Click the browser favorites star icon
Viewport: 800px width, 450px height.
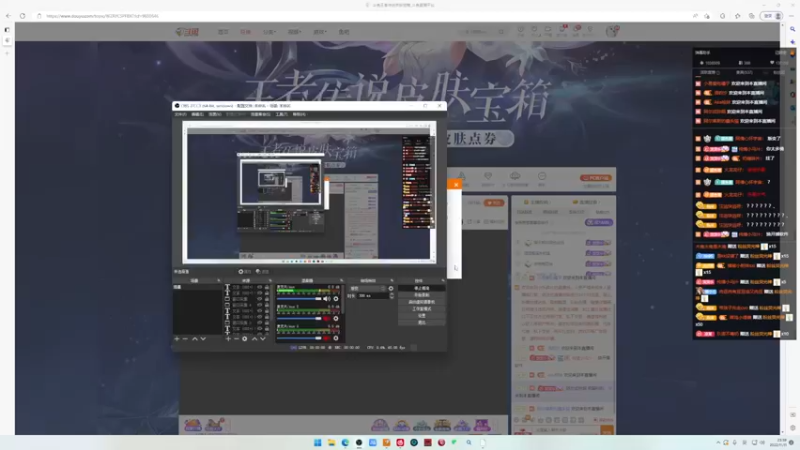[x=737, y=16]
